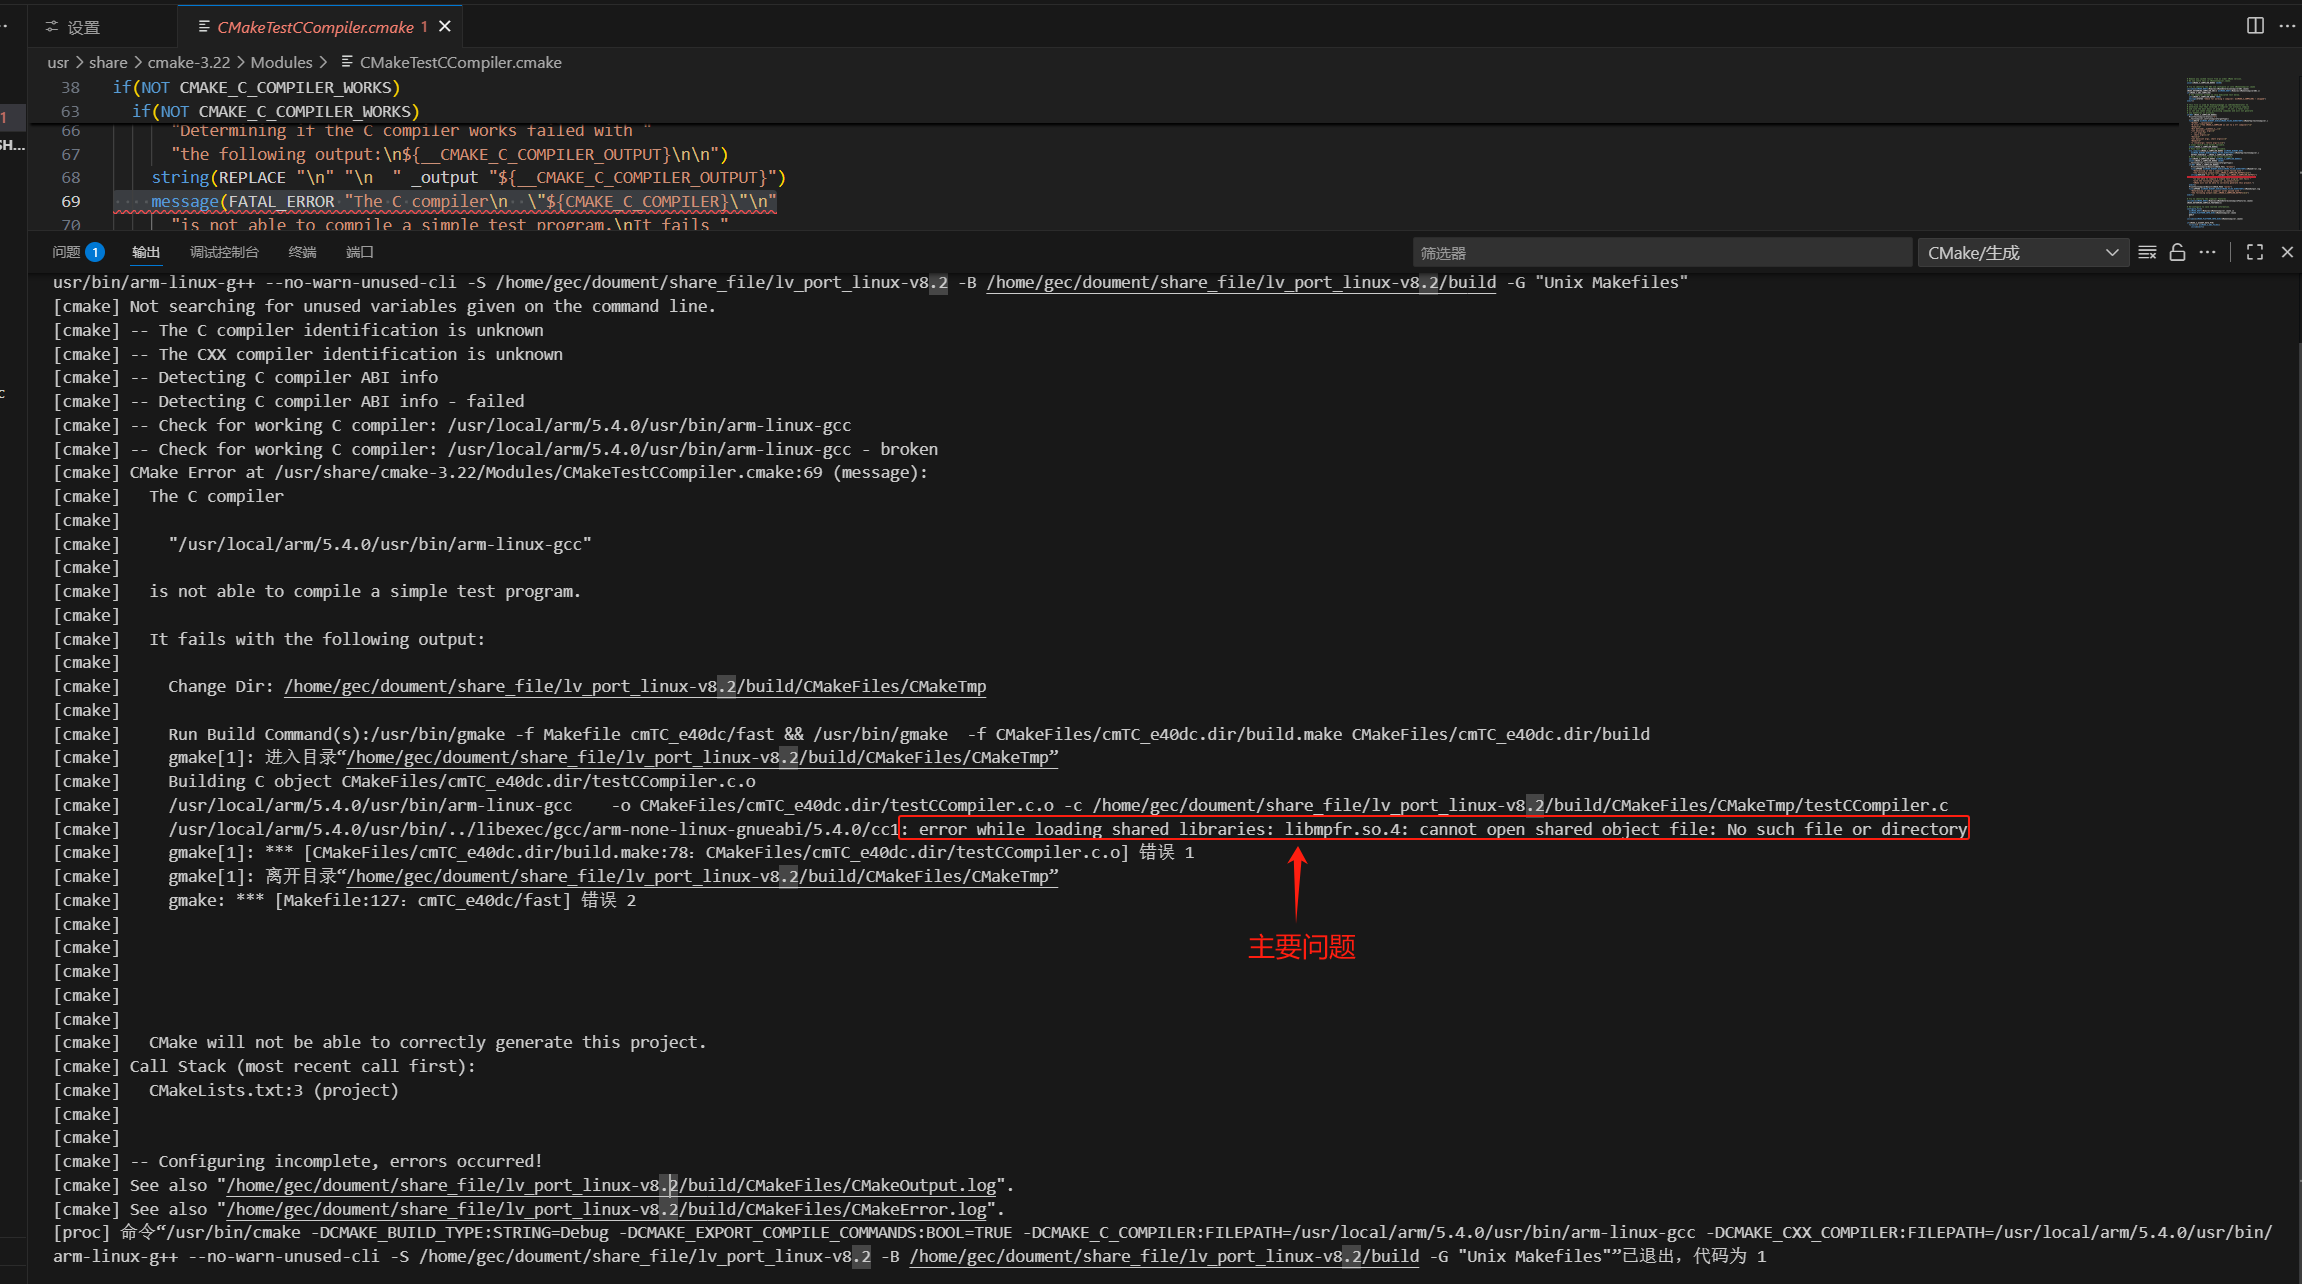Image resolution: width=2302 pixels, height=1284 pixels.
Task: Click the error count badge on 问题 tab
Action: tap(94, 251)
